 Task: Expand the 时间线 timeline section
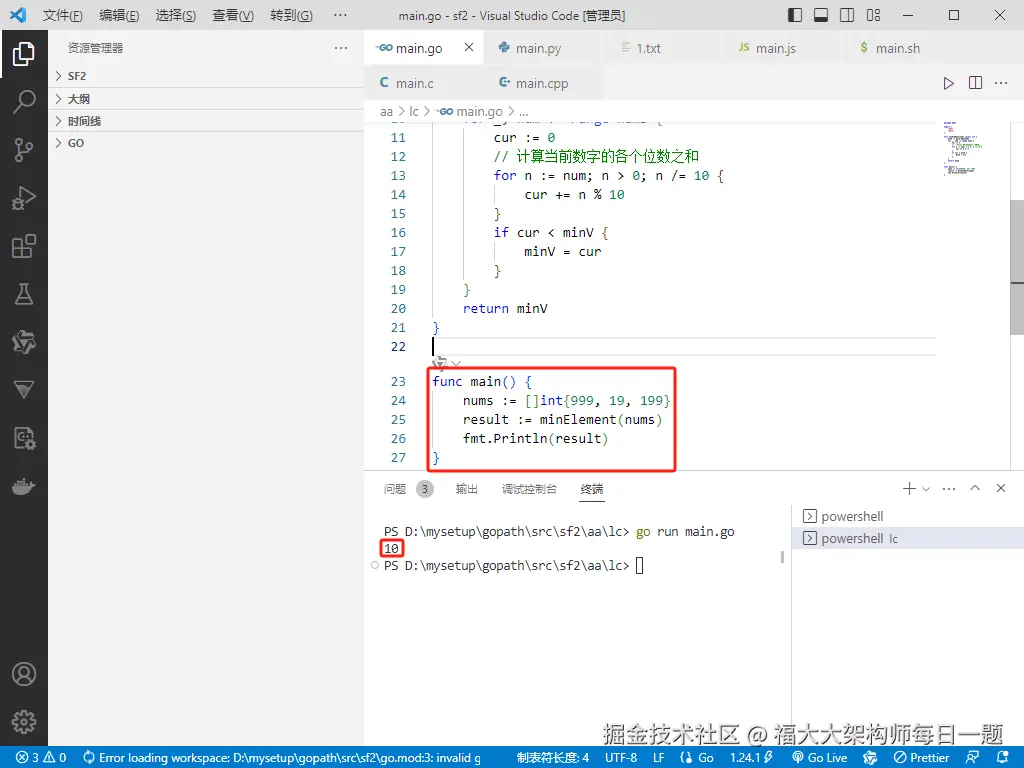tap(206, 121)
